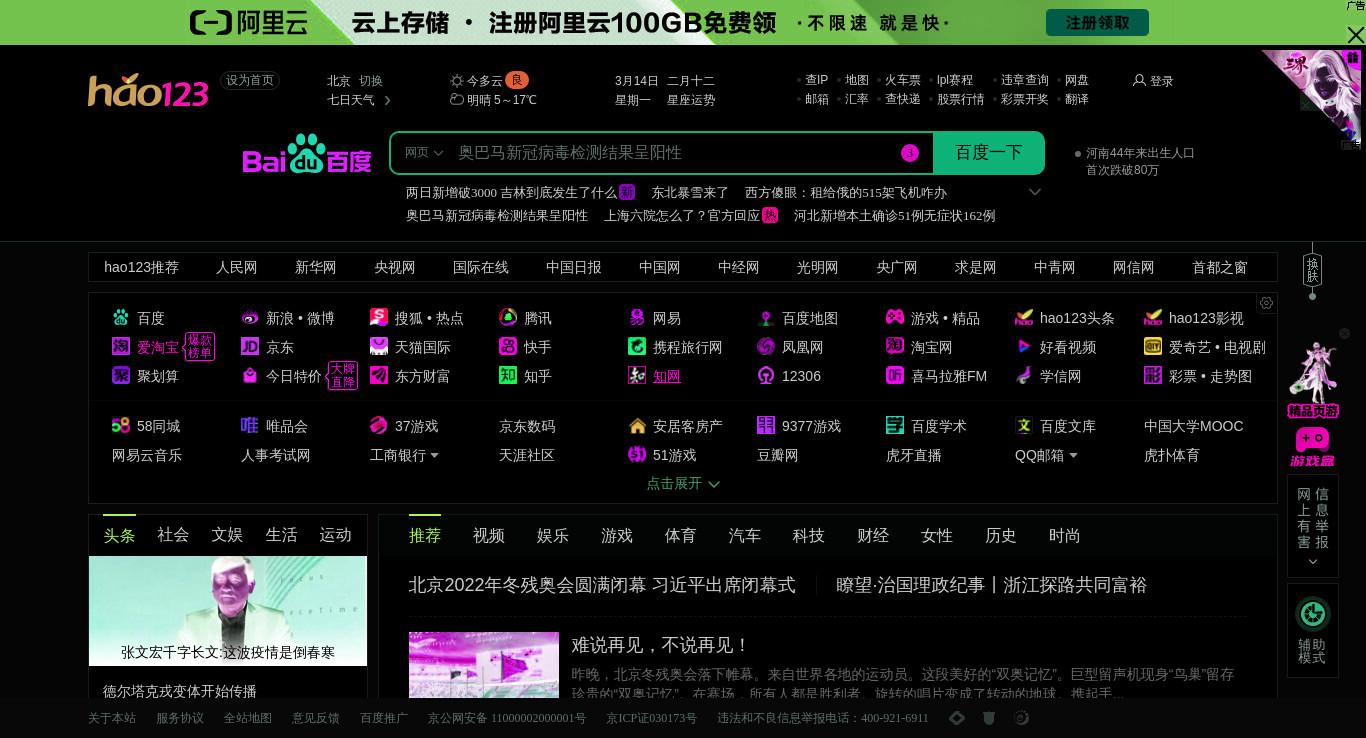Click the 天猫国际 cat icon
Viewport: 1366px width, 738px height.
(379, 347)
